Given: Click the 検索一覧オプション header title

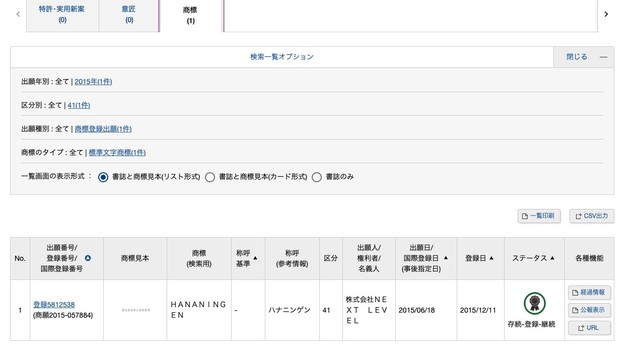Looking at the screenshot, I should (x=282, y=57).
